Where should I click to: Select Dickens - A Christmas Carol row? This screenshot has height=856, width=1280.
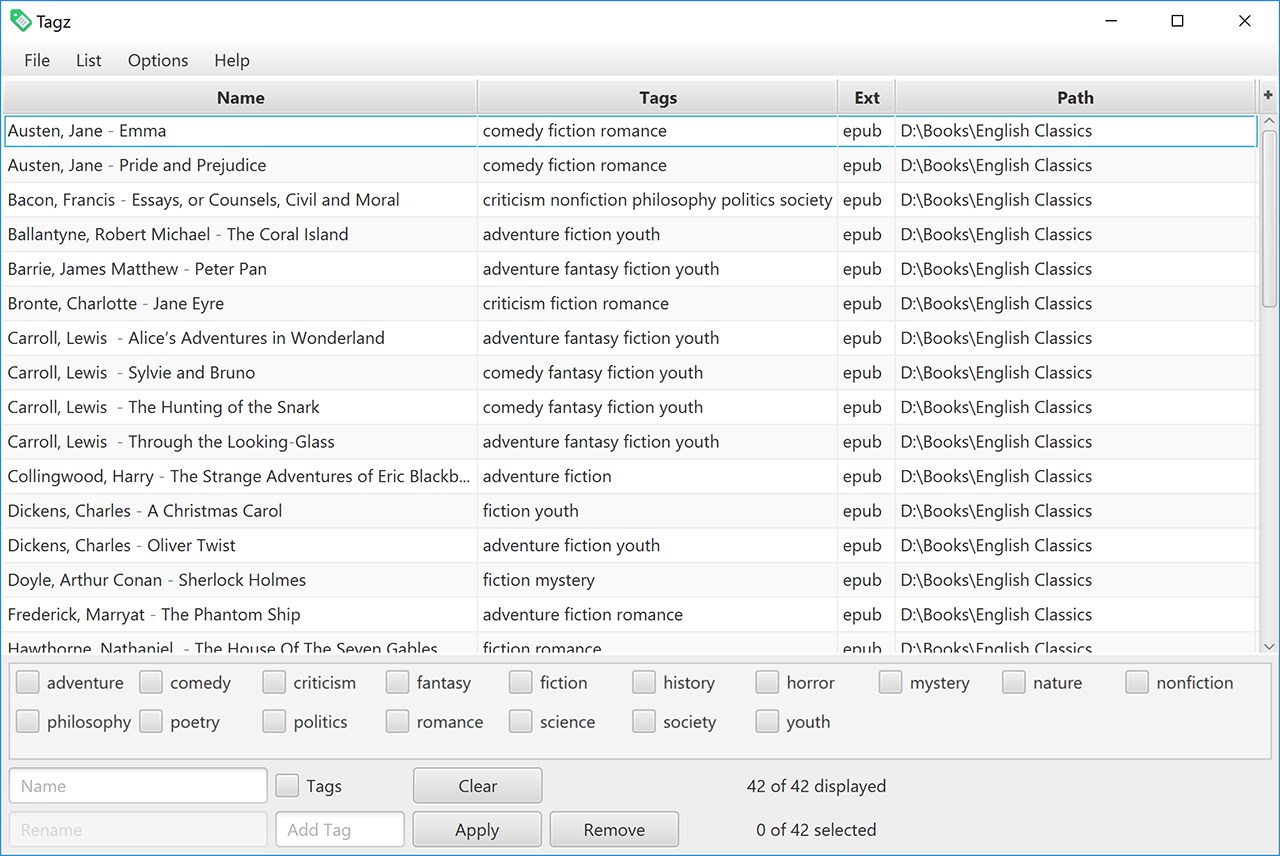tap(630, 511)
